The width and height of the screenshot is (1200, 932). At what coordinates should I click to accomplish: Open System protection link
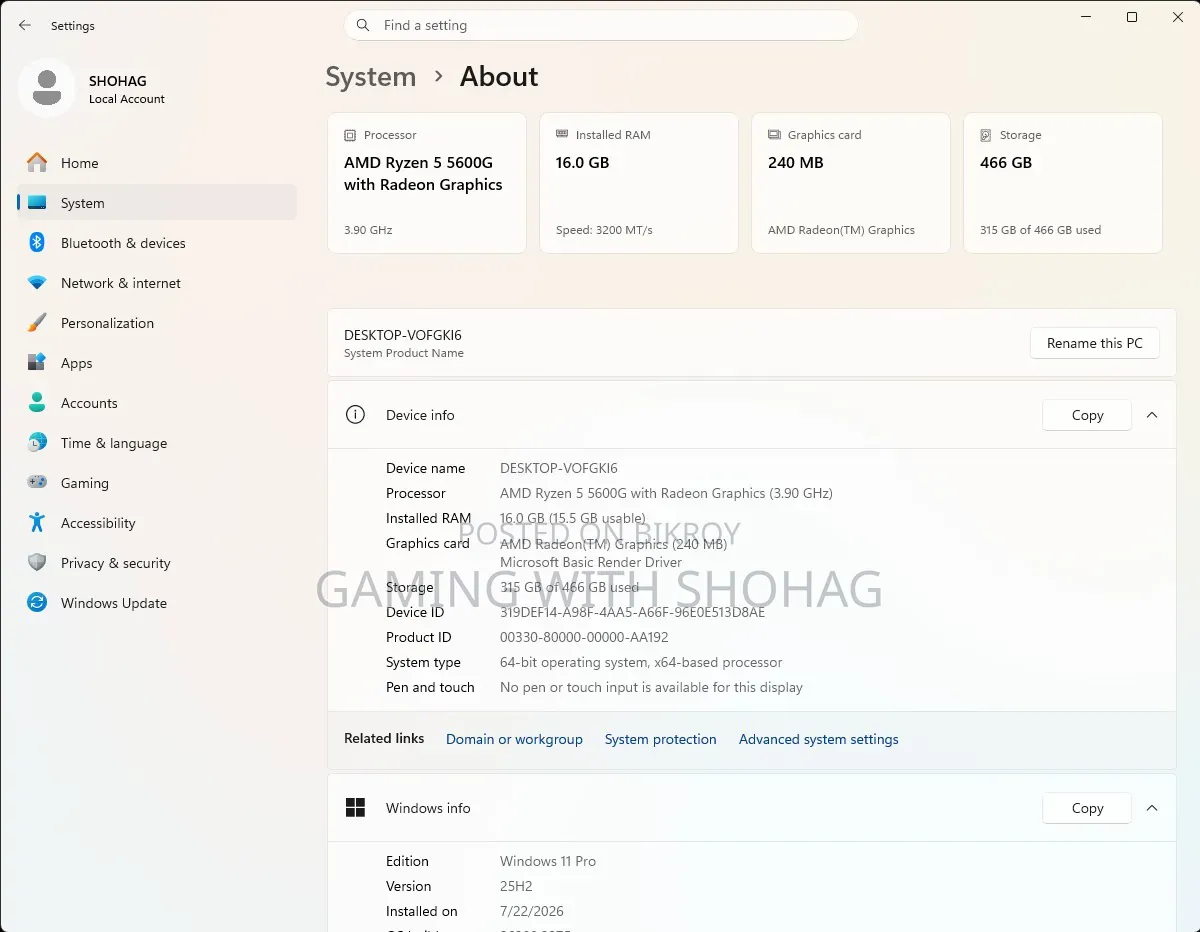point(660,739)
